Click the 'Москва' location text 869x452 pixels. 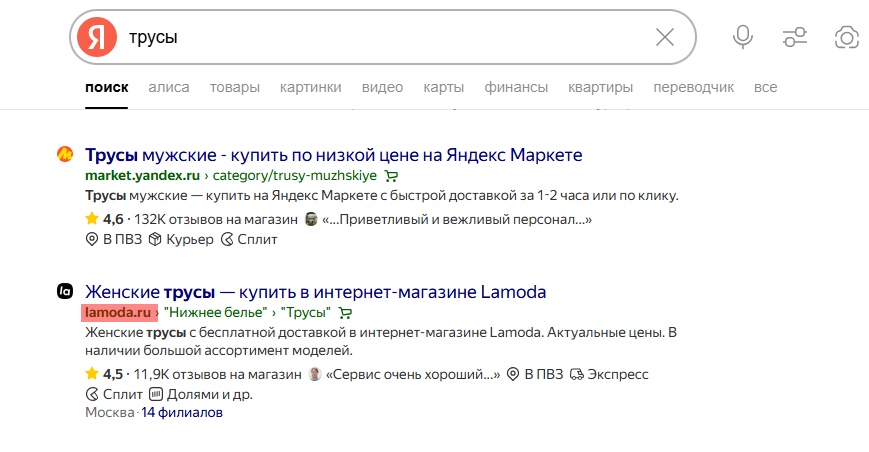click(110, 413)
